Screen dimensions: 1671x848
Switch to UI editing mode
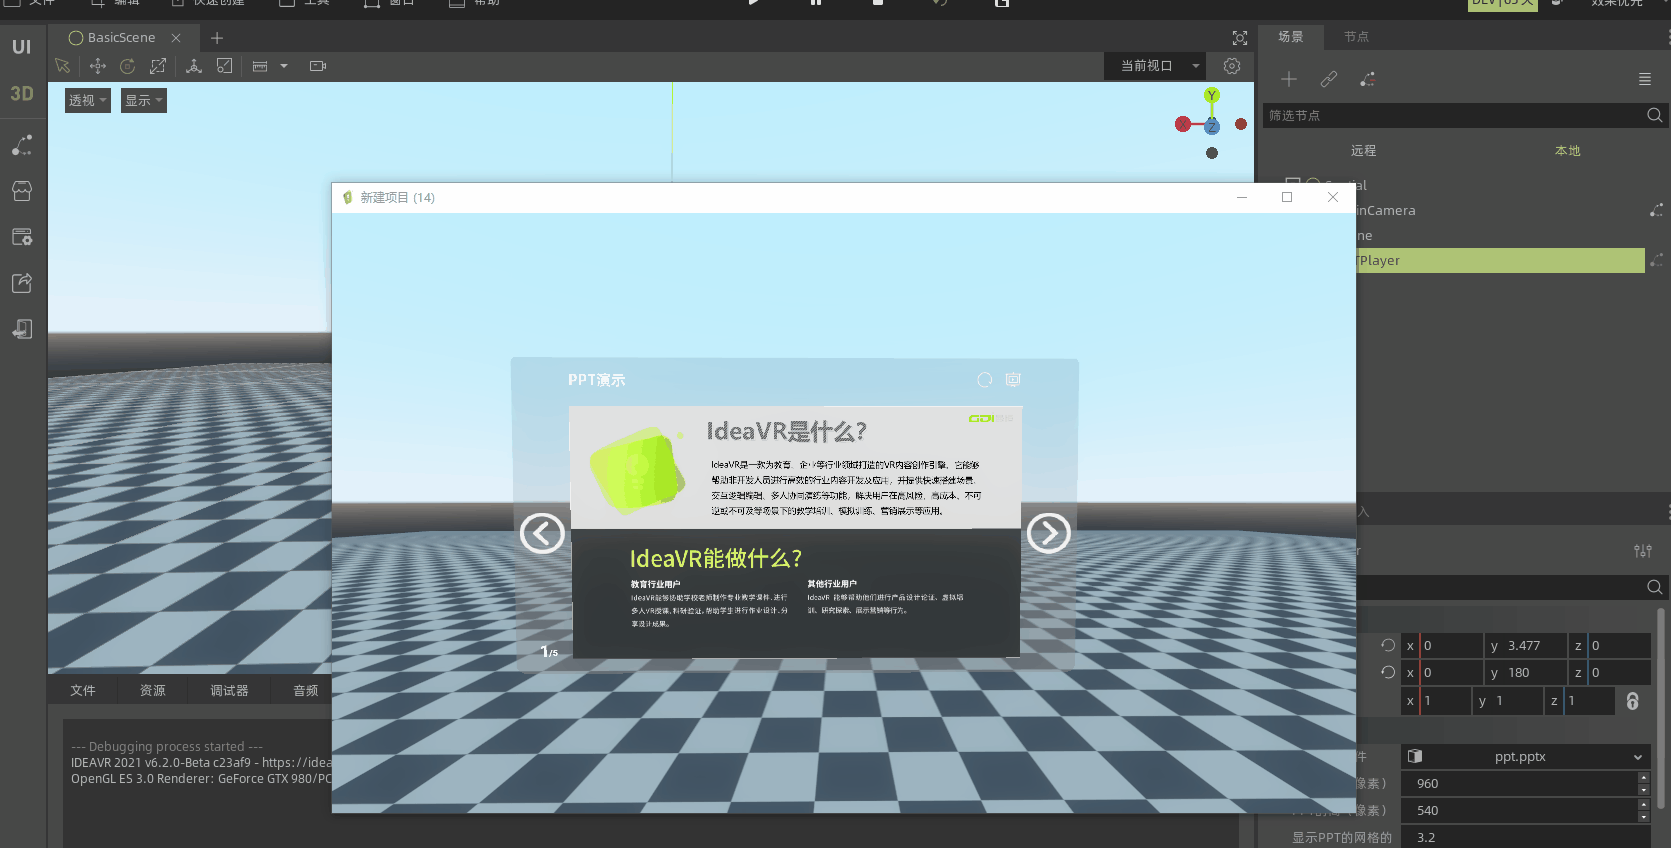(22, 47)
